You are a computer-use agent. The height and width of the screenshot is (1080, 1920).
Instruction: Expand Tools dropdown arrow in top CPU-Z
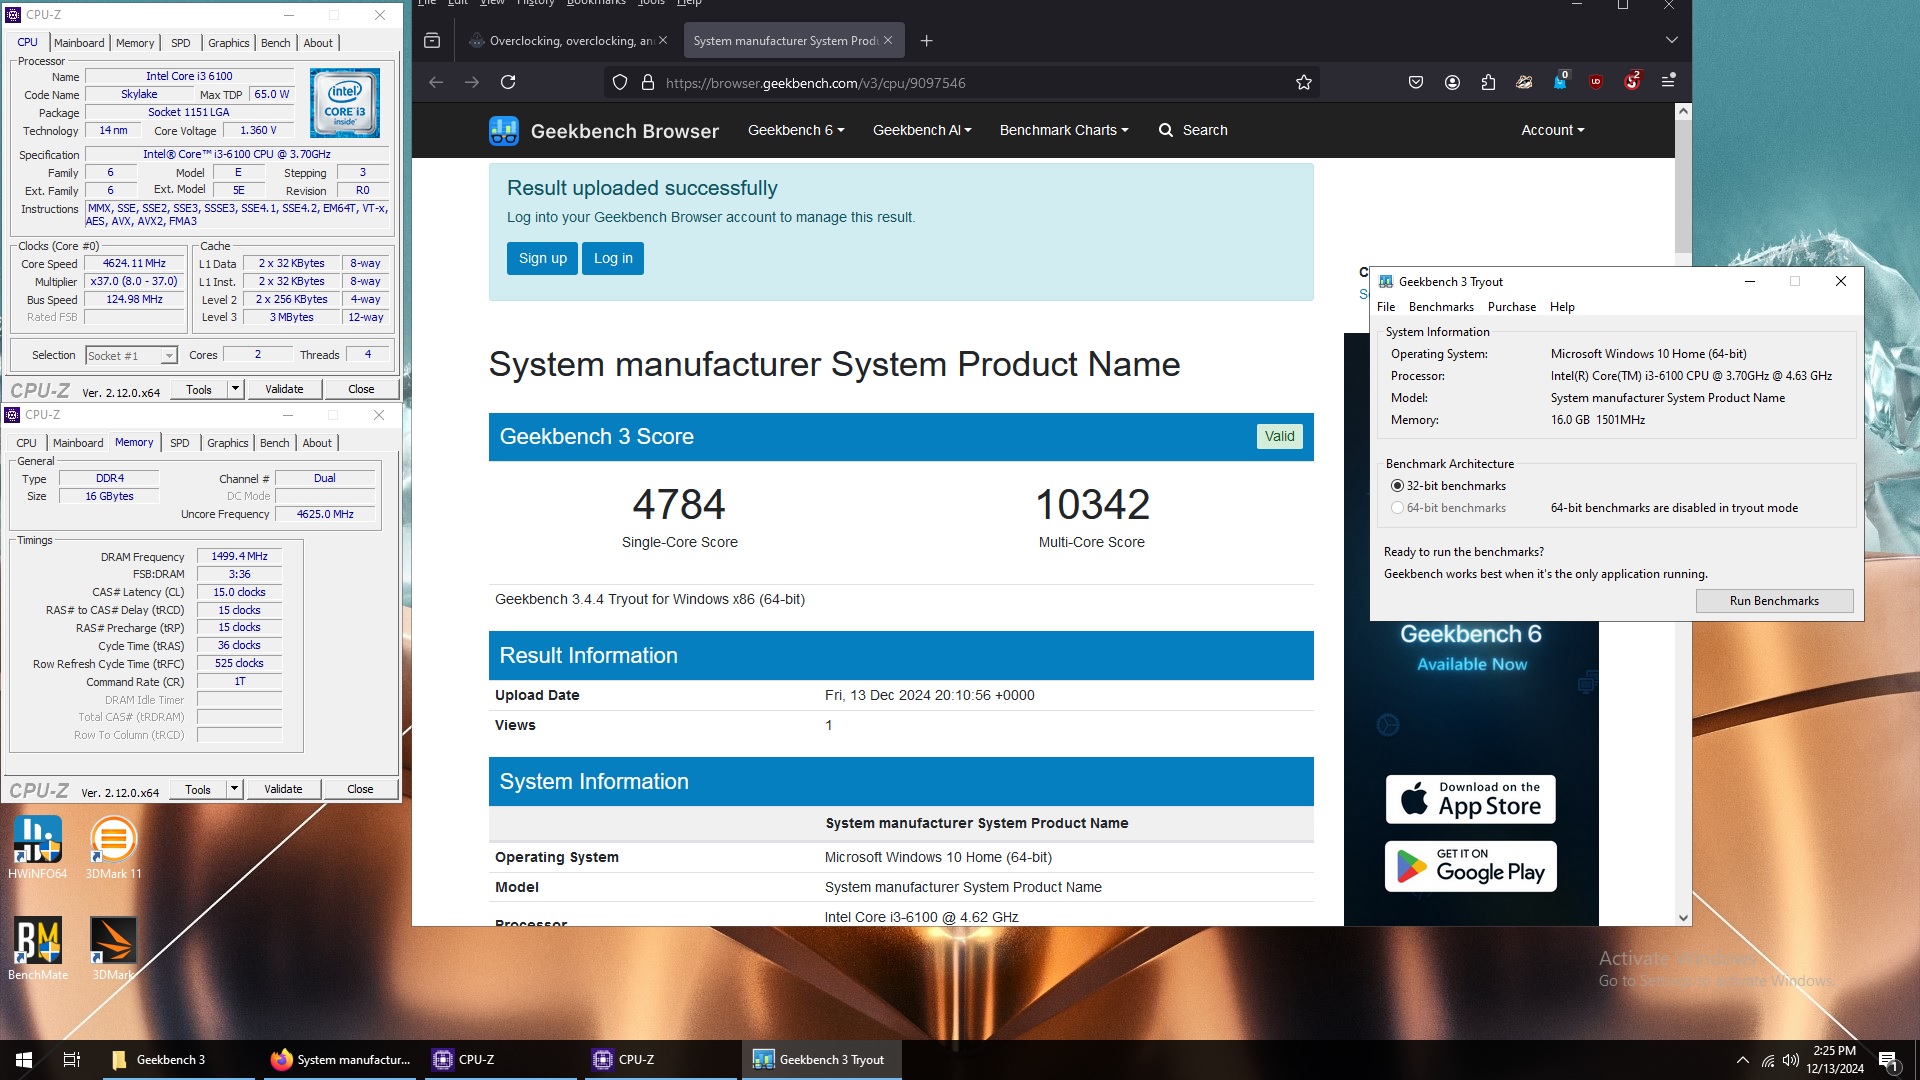pos(236,389)
